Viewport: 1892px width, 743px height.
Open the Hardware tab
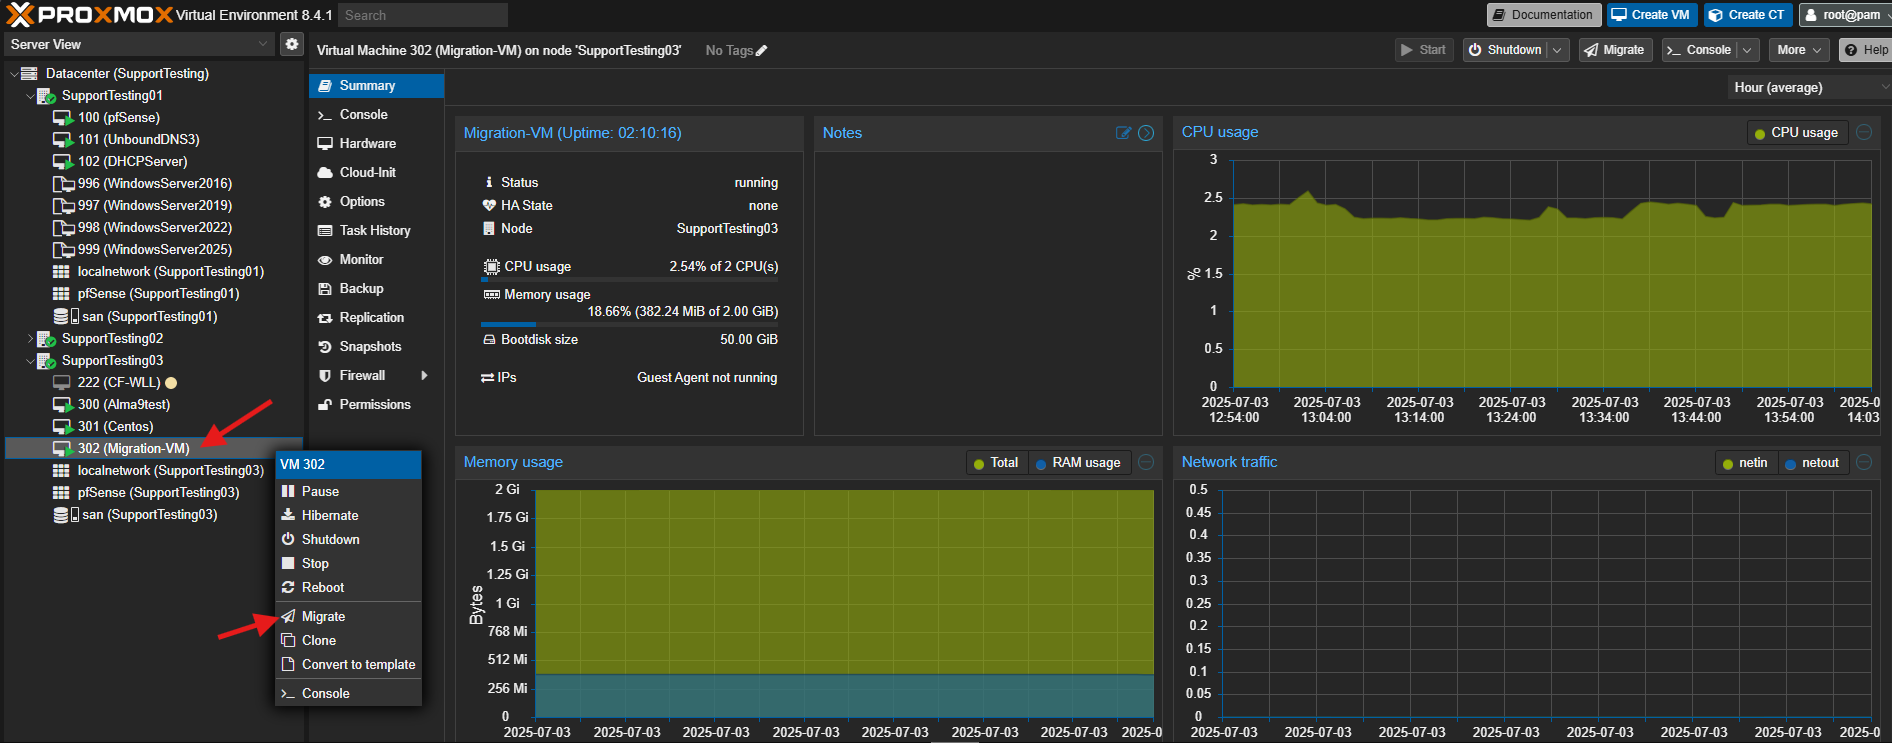tap(376, 144)
